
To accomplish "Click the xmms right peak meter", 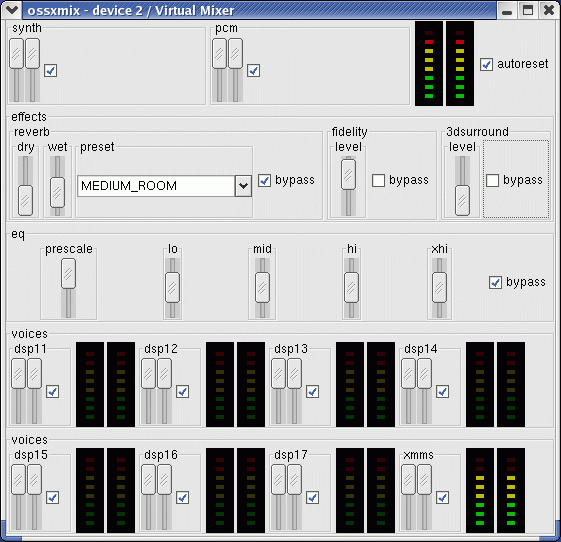I will (511, 490).
